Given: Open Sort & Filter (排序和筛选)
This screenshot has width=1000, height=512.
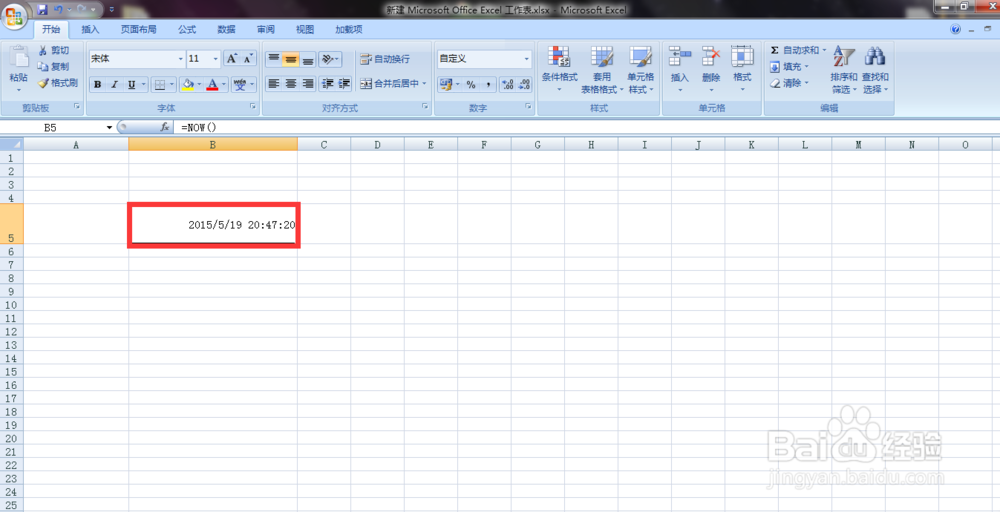Looking at the screenshot, I should [844, 69].
